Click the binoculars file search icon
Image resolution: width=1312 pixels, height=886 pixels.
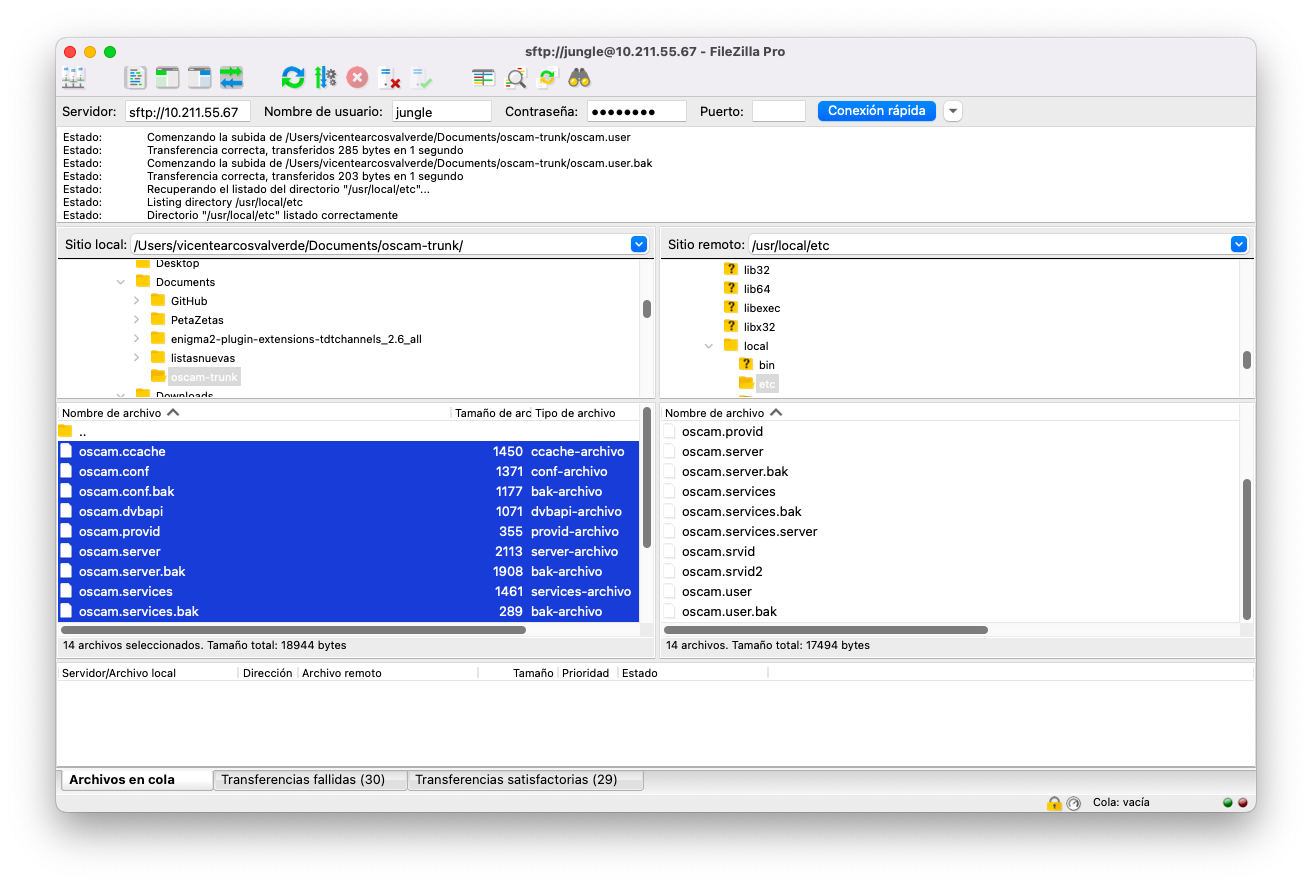point(579,78)
